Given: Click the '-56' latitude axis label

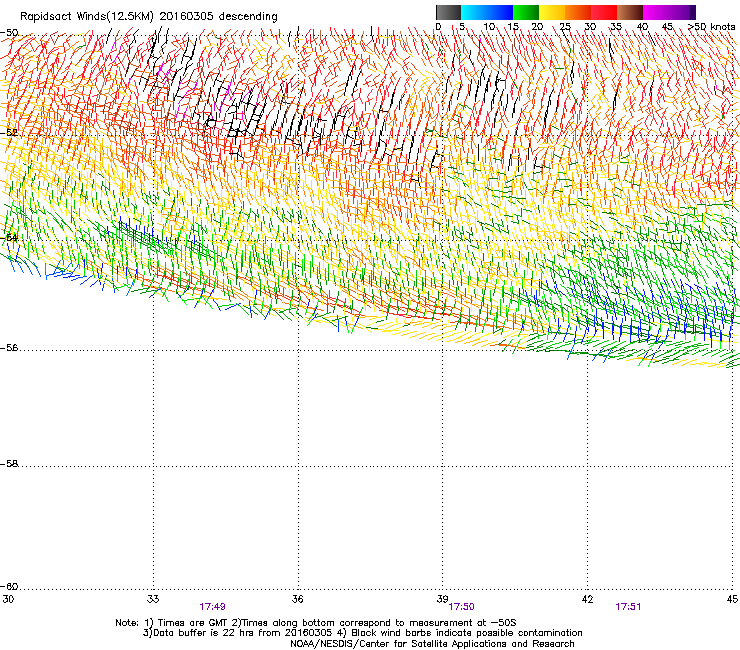Looking at the screenshot, I should pos(9,348).
